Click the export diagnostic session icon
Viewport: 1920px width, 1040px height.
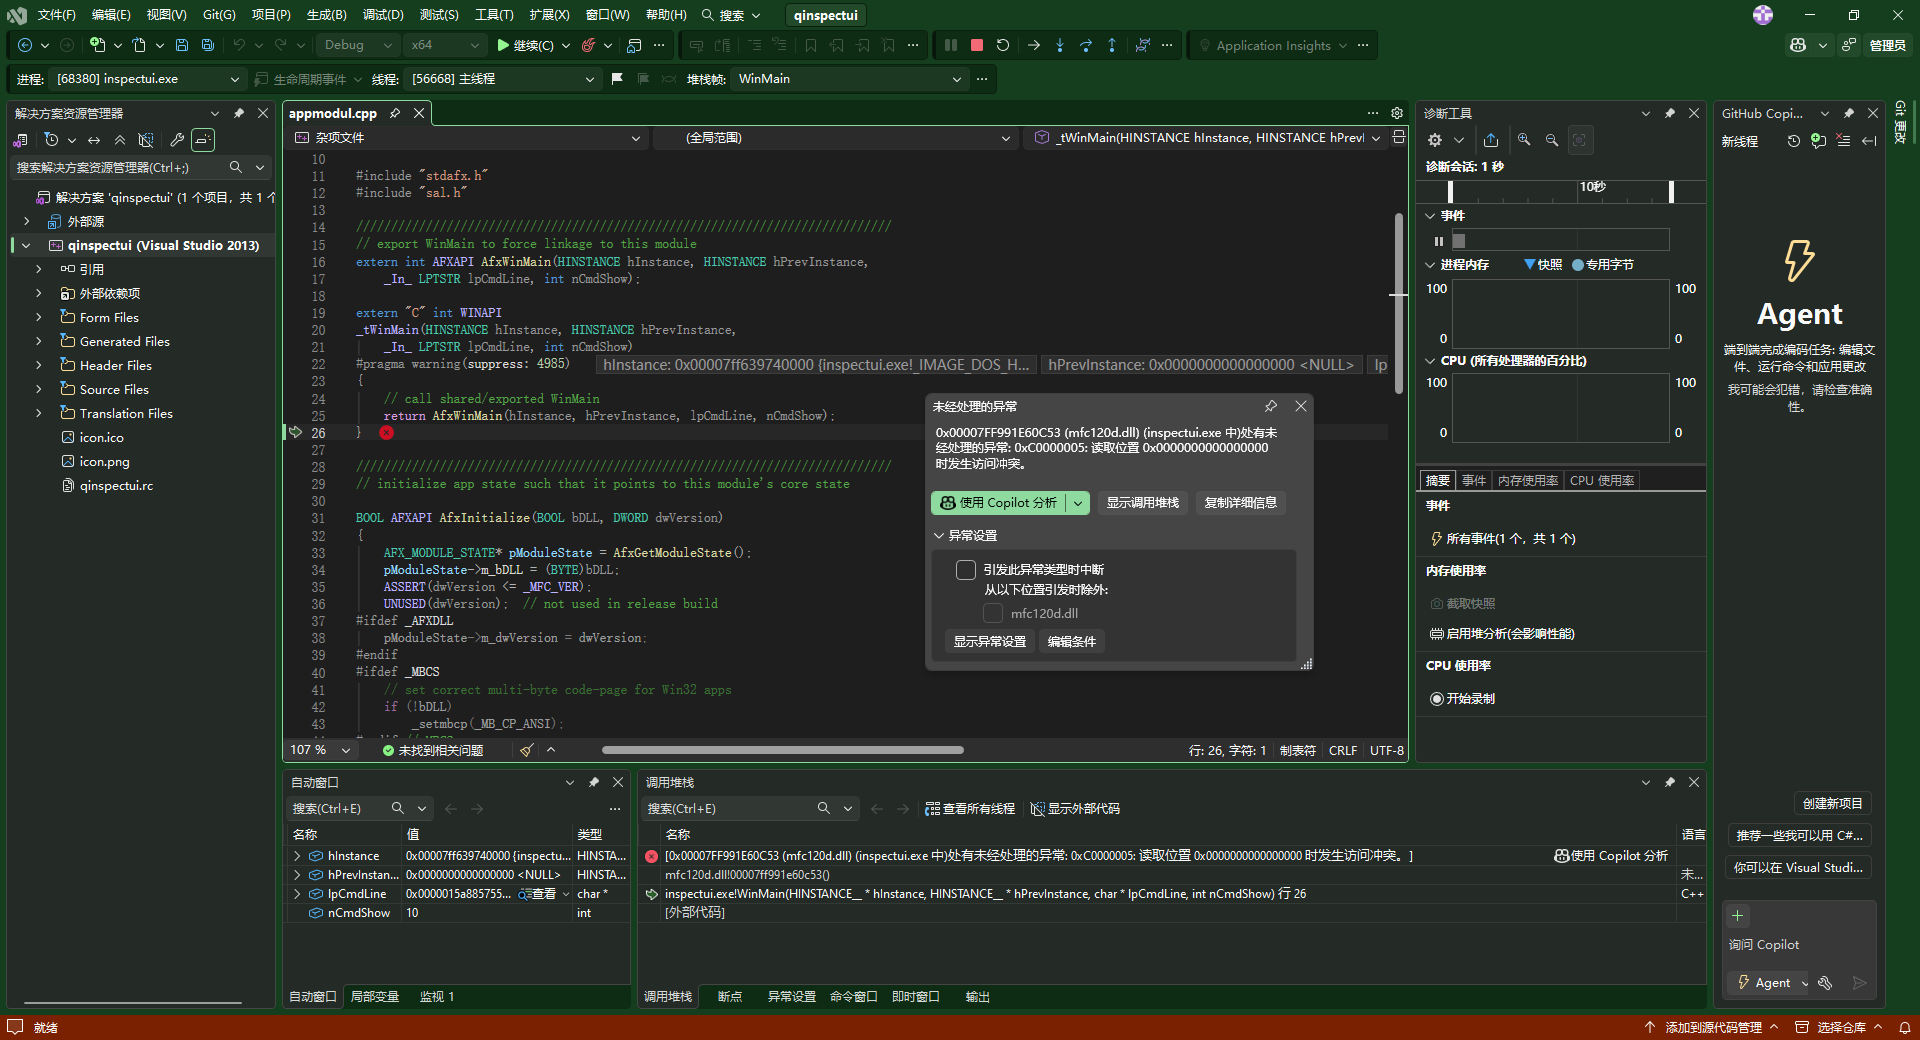coord(1491,140)
